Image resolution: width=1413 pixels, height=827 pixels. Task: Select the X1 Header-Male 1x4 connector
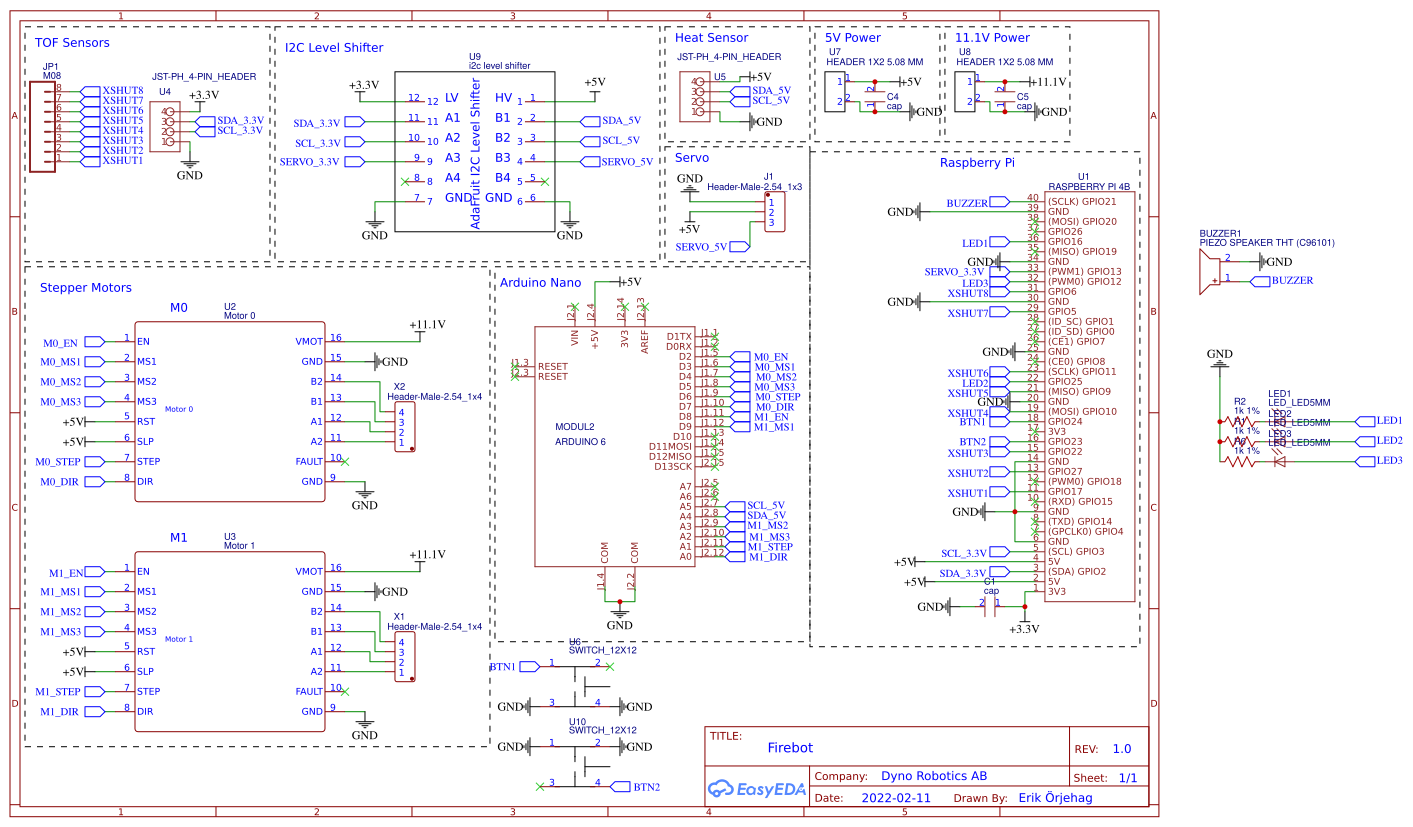tap(405, 657)
